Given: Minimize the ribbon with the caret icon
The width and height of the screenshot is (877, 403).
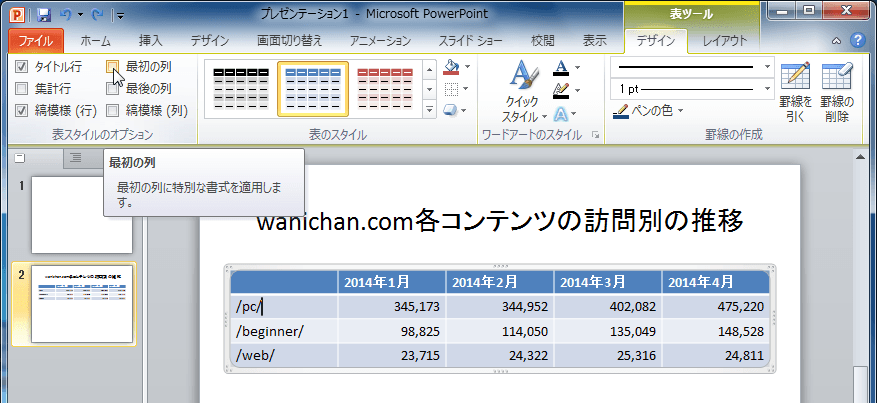Looking at the screenshot, I should (836, 41).
